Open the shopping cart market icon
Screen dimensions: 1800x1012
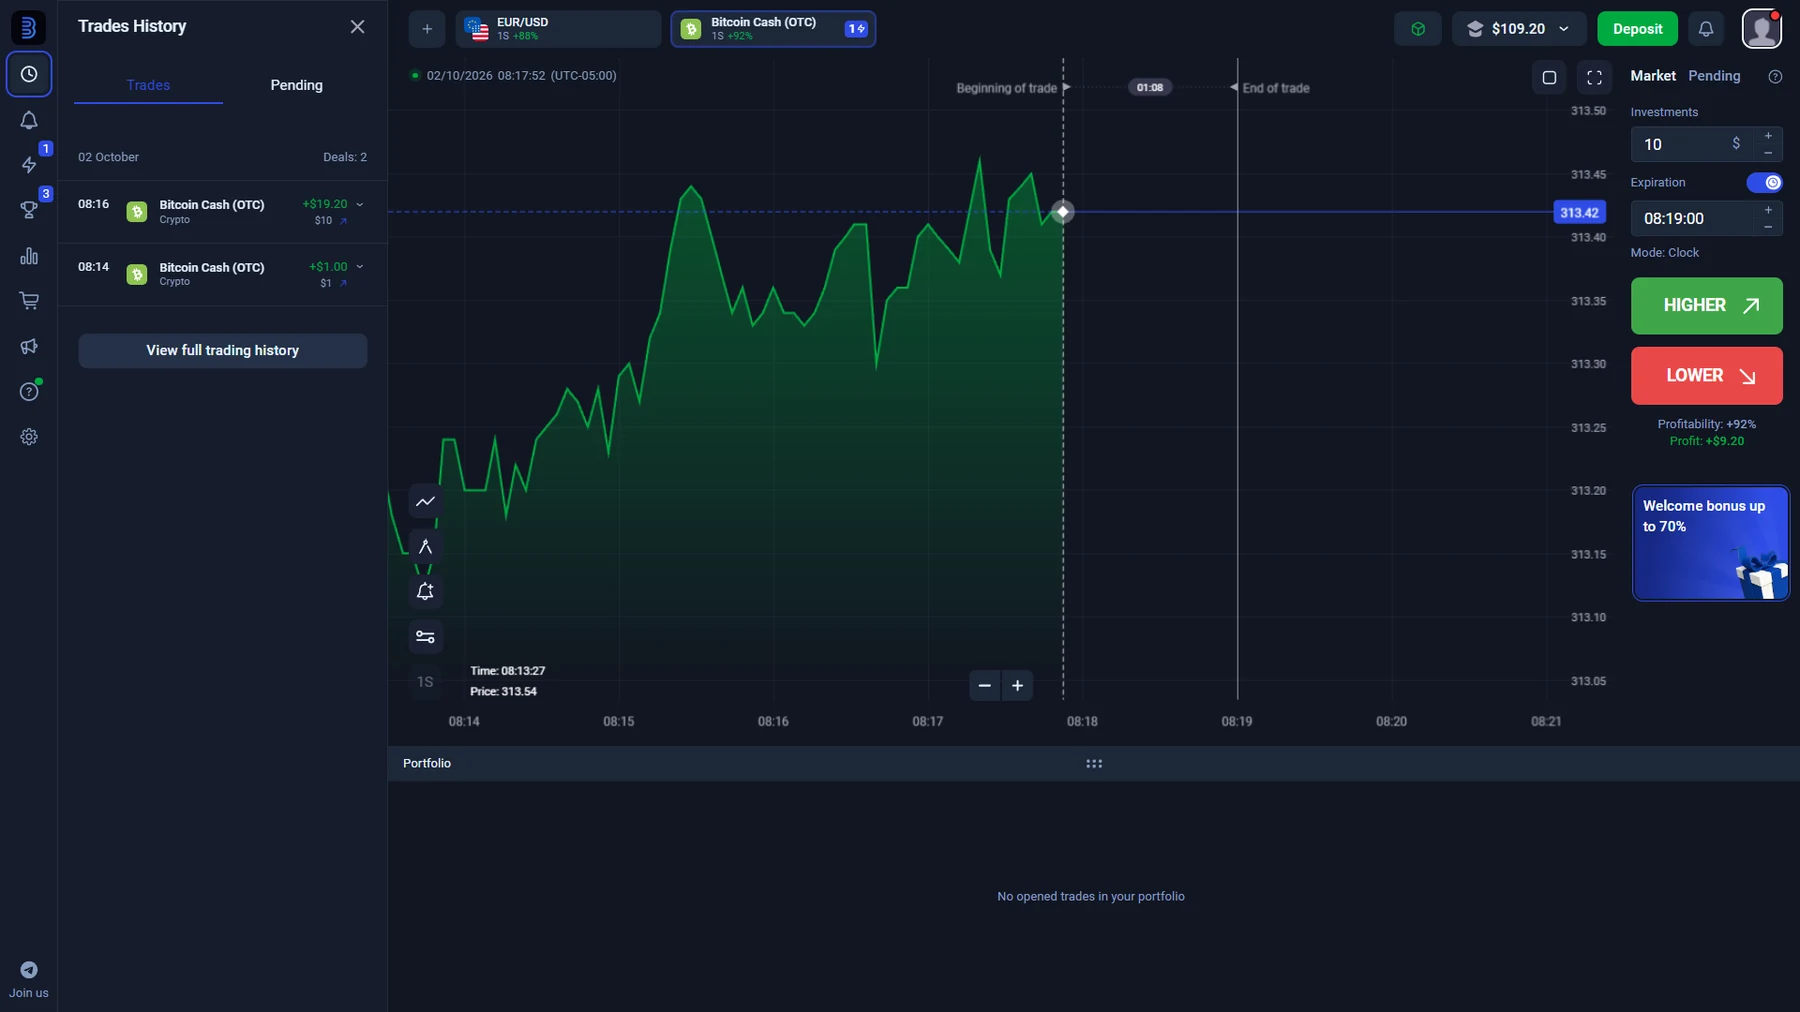29,301
